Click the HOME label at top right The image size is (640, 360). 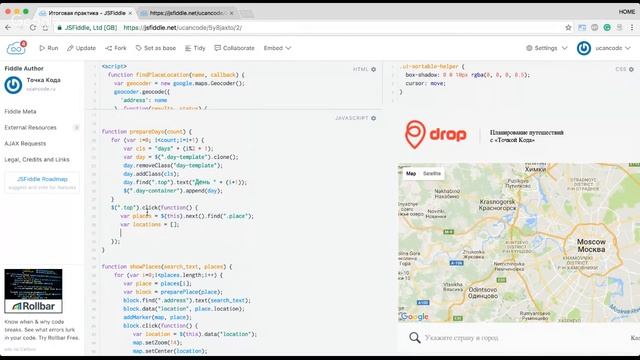pyautogui.click(x=627, y=12)
